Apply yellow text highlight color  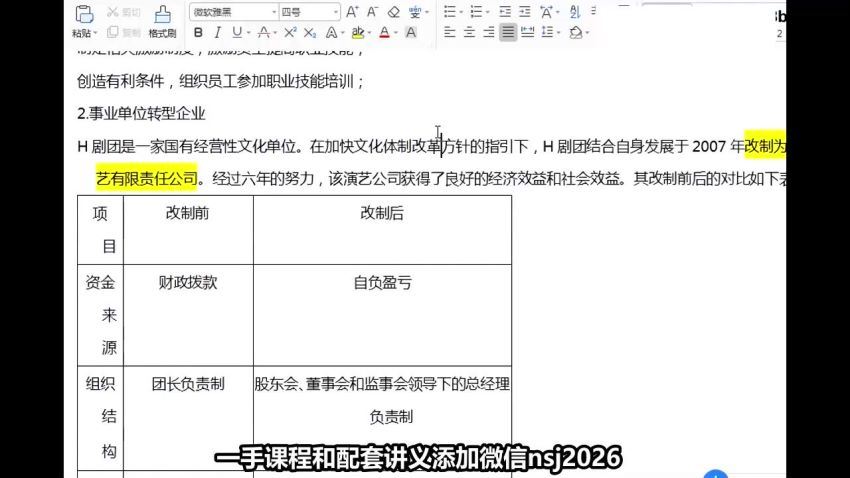point(357,33)
